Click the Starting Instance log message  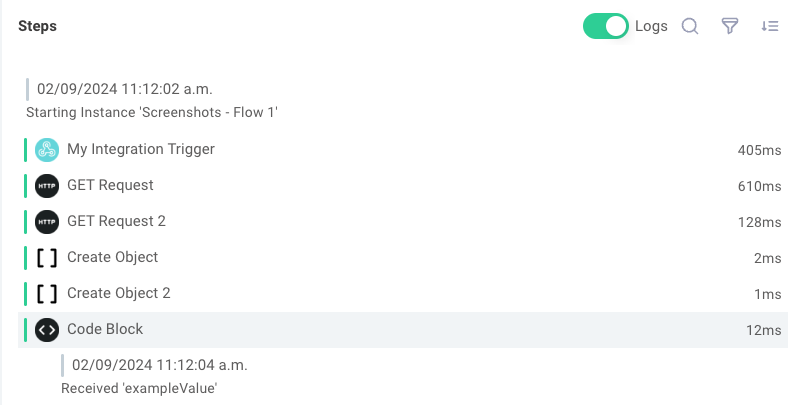pyautogui.click(x=152, y=112)
